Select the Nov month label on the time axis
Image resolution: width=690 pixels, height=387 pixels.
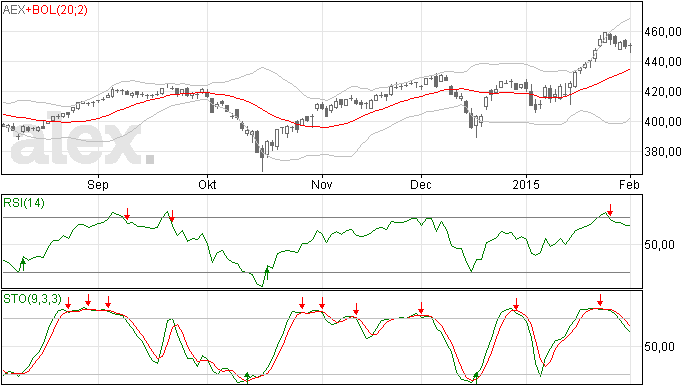point(322,184)
